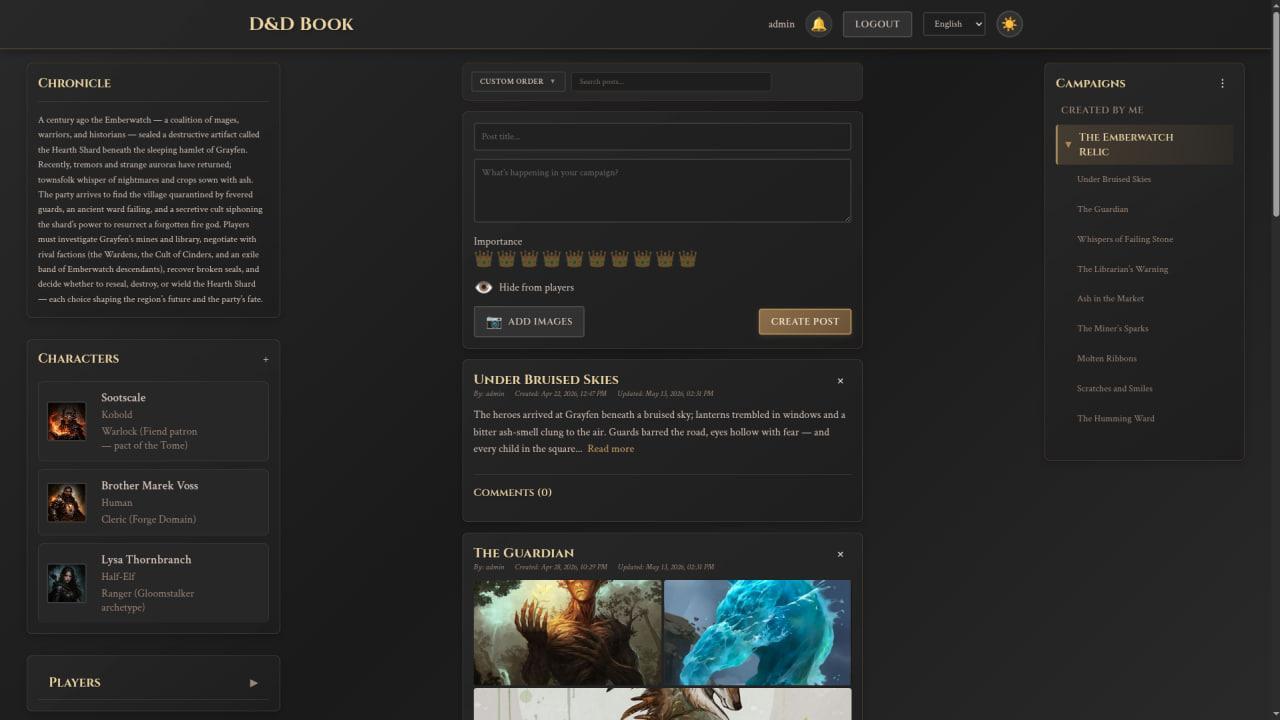1280x720 pixels.
Task: Toggle the Hide from players eye
Action: click(484, 287)
